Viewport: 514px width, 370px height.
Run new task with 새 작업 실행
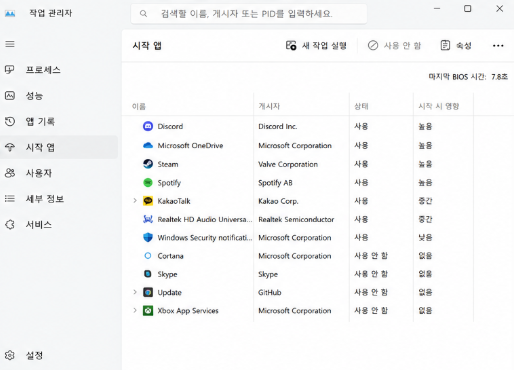point(316,45)
